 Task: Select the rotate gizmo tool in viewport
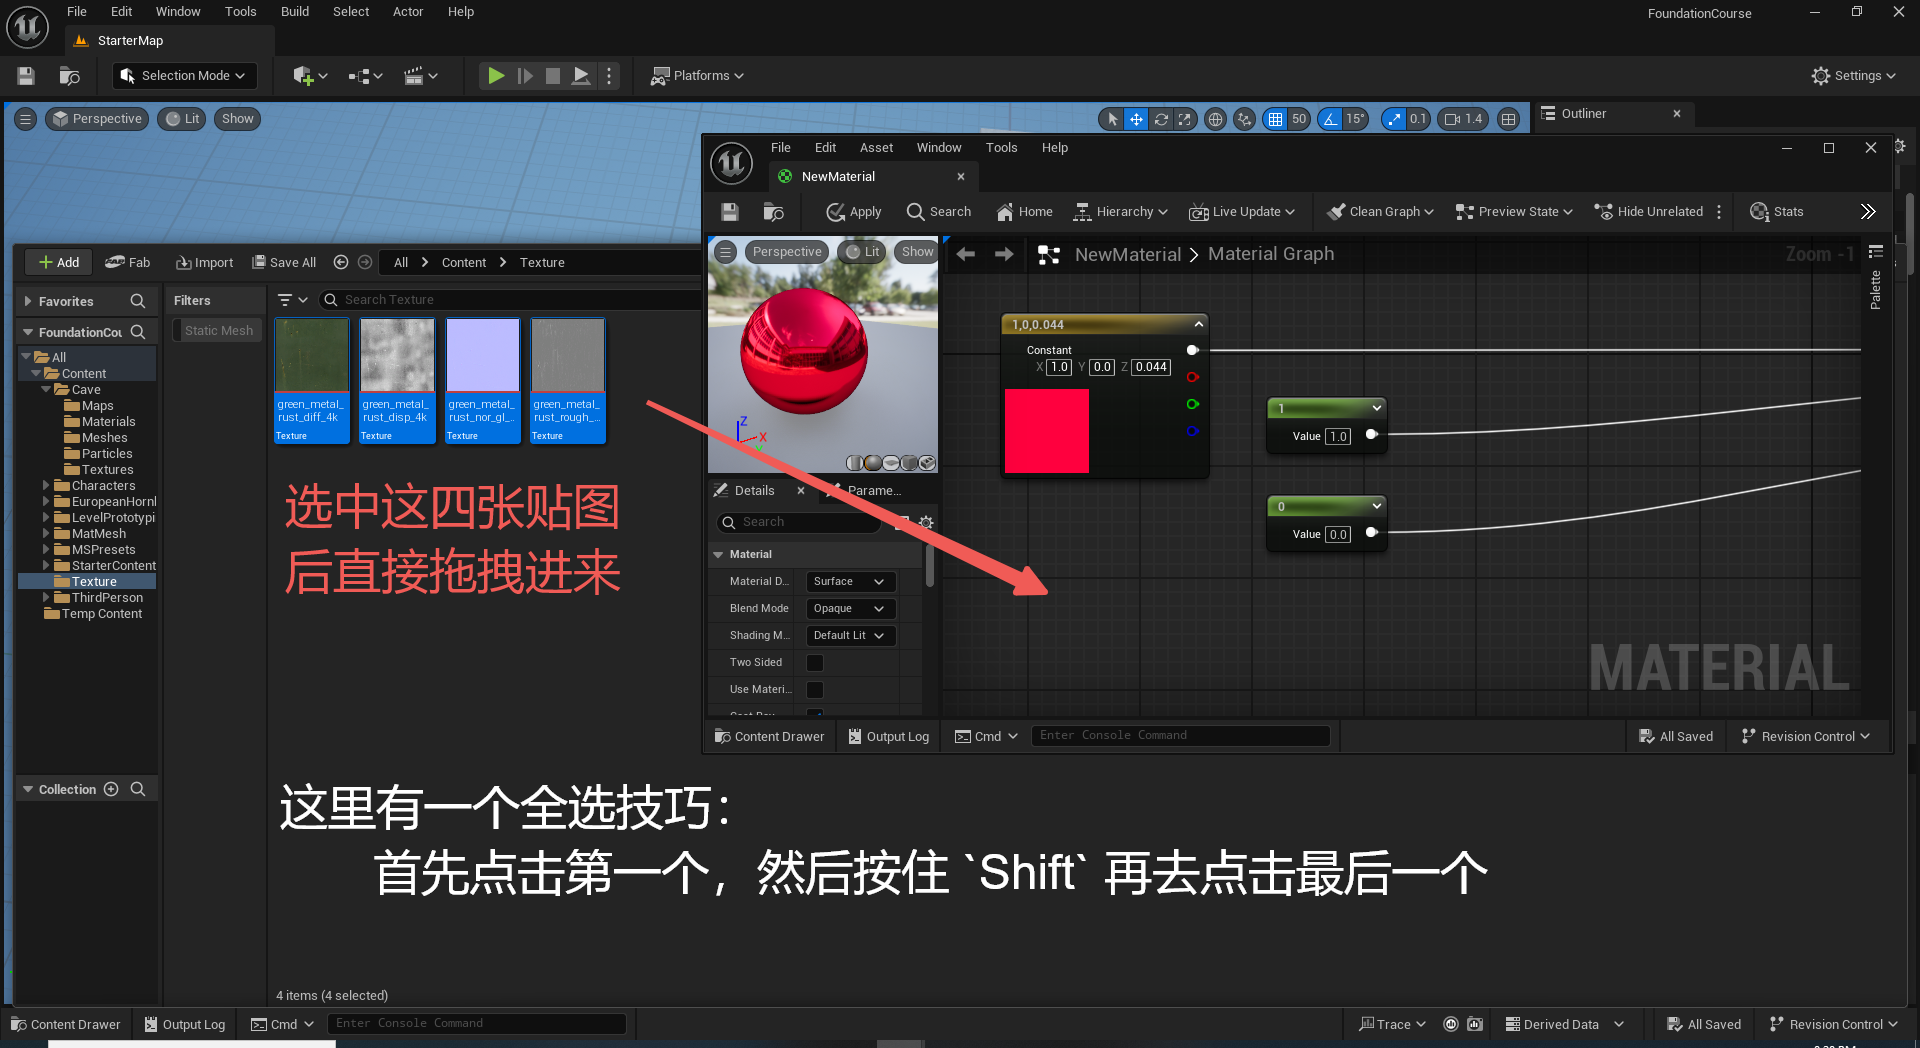[x=1161, y=119]
